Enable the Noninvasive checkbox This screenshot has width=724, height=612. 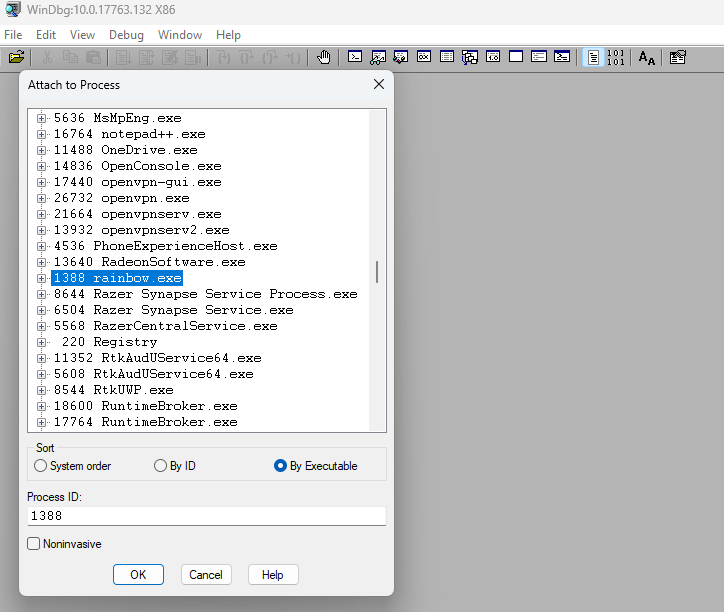[33, 544]
